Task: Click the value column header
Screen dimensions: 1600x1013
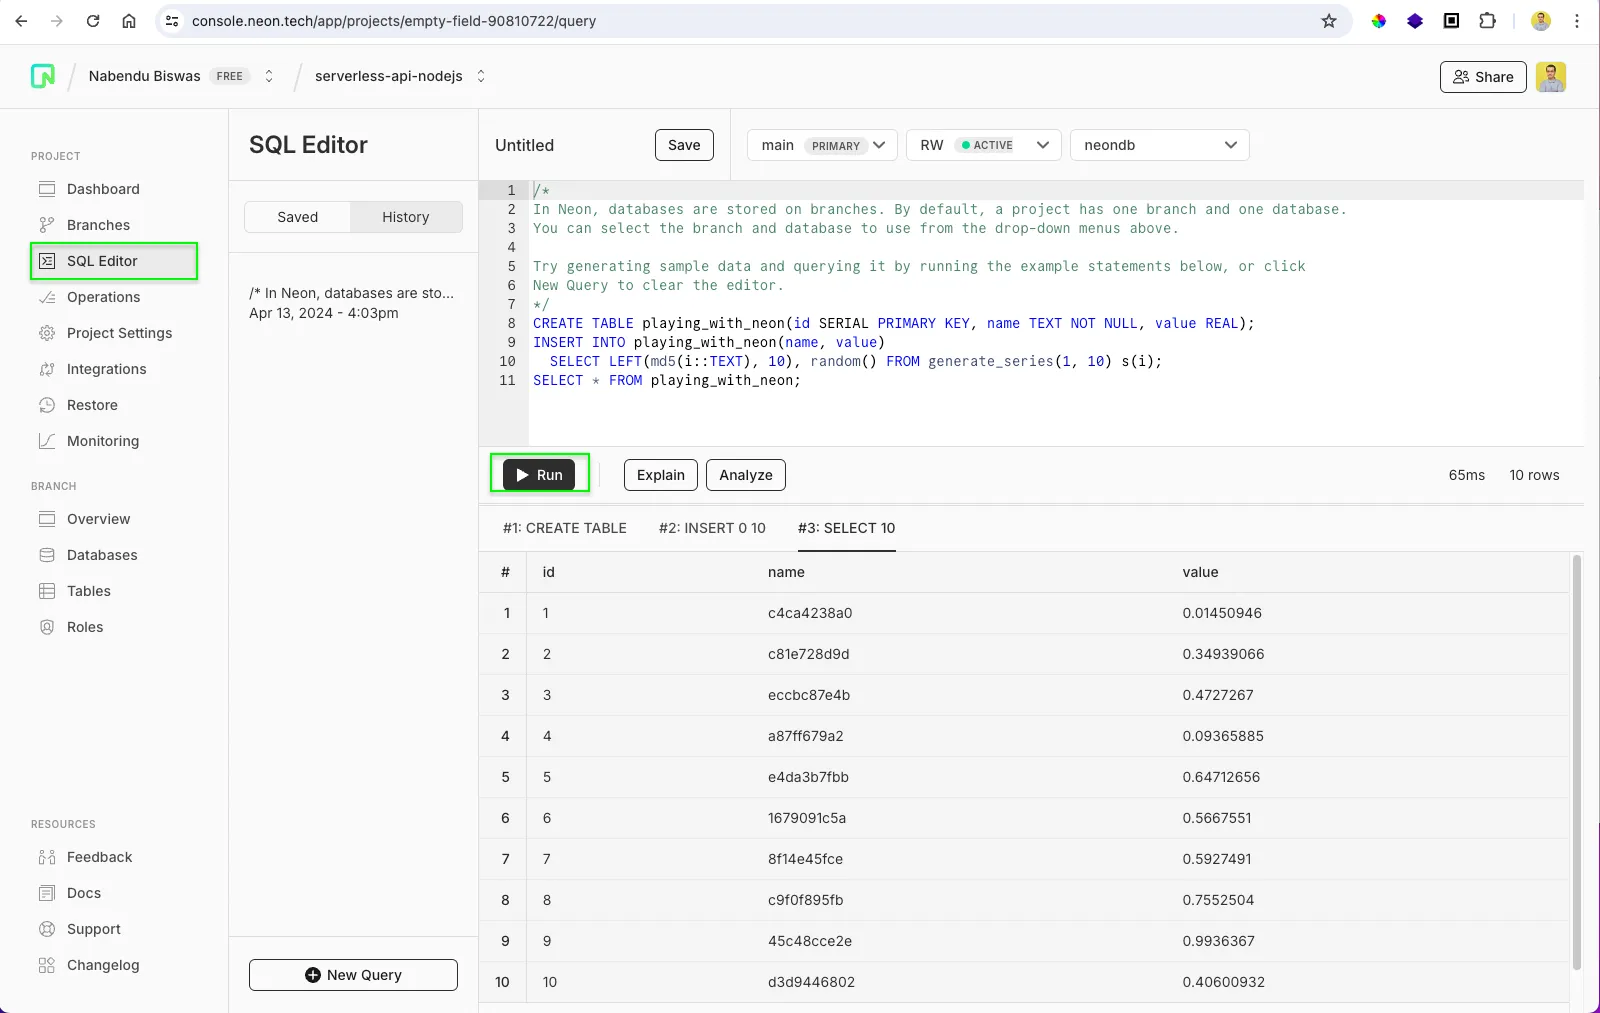Action: pyautogui.click(x=1200, y=572)
